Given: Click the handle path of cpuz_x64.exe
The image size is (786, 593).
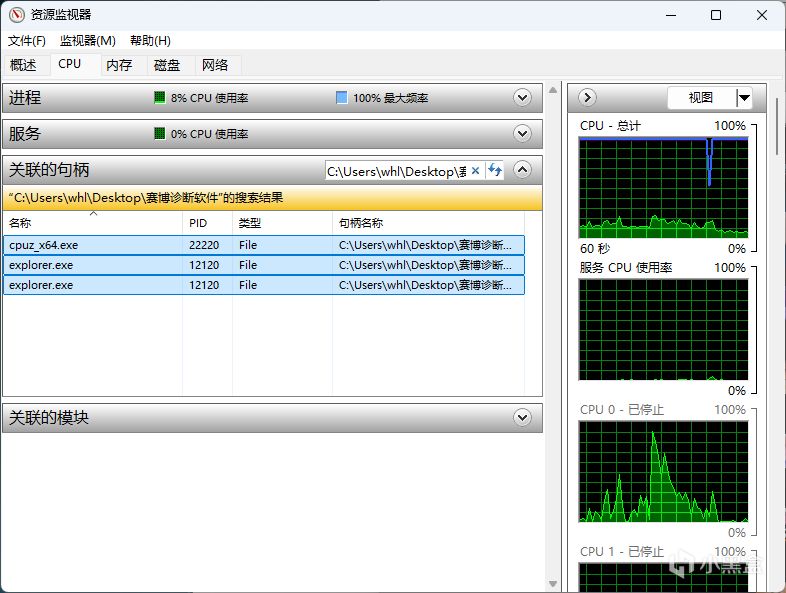Looking at the screenshot, I should pos(425,245).
